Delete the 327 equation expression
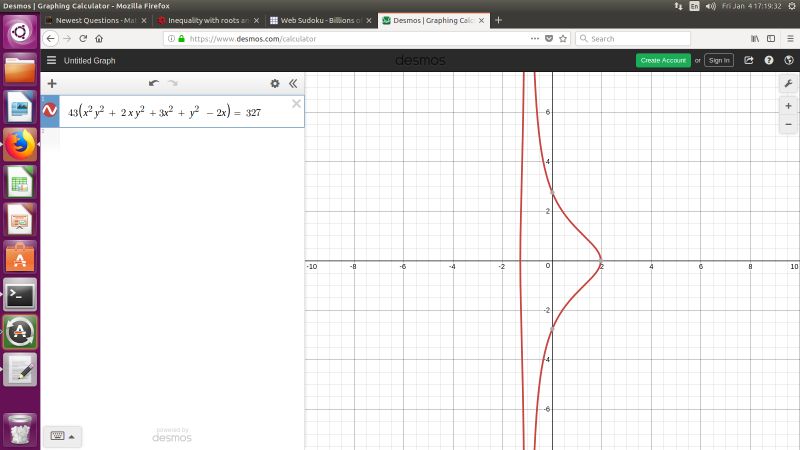The width and height of the screenshot is (800, 450). (x=296, y=104)
